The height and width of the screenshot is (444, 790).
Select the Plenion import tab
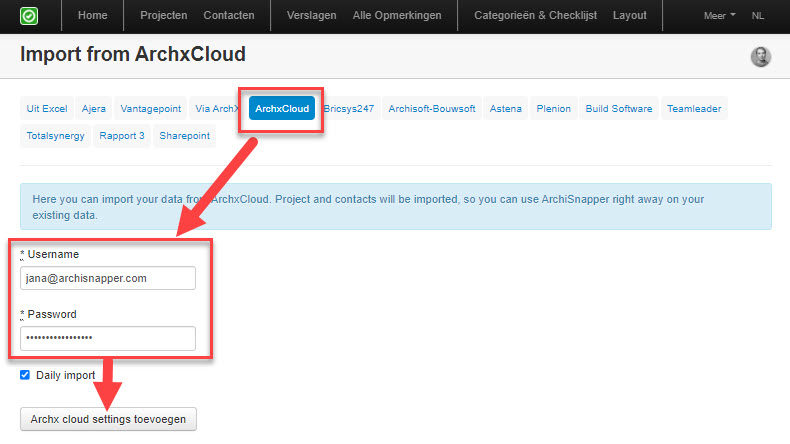point(553,108)
